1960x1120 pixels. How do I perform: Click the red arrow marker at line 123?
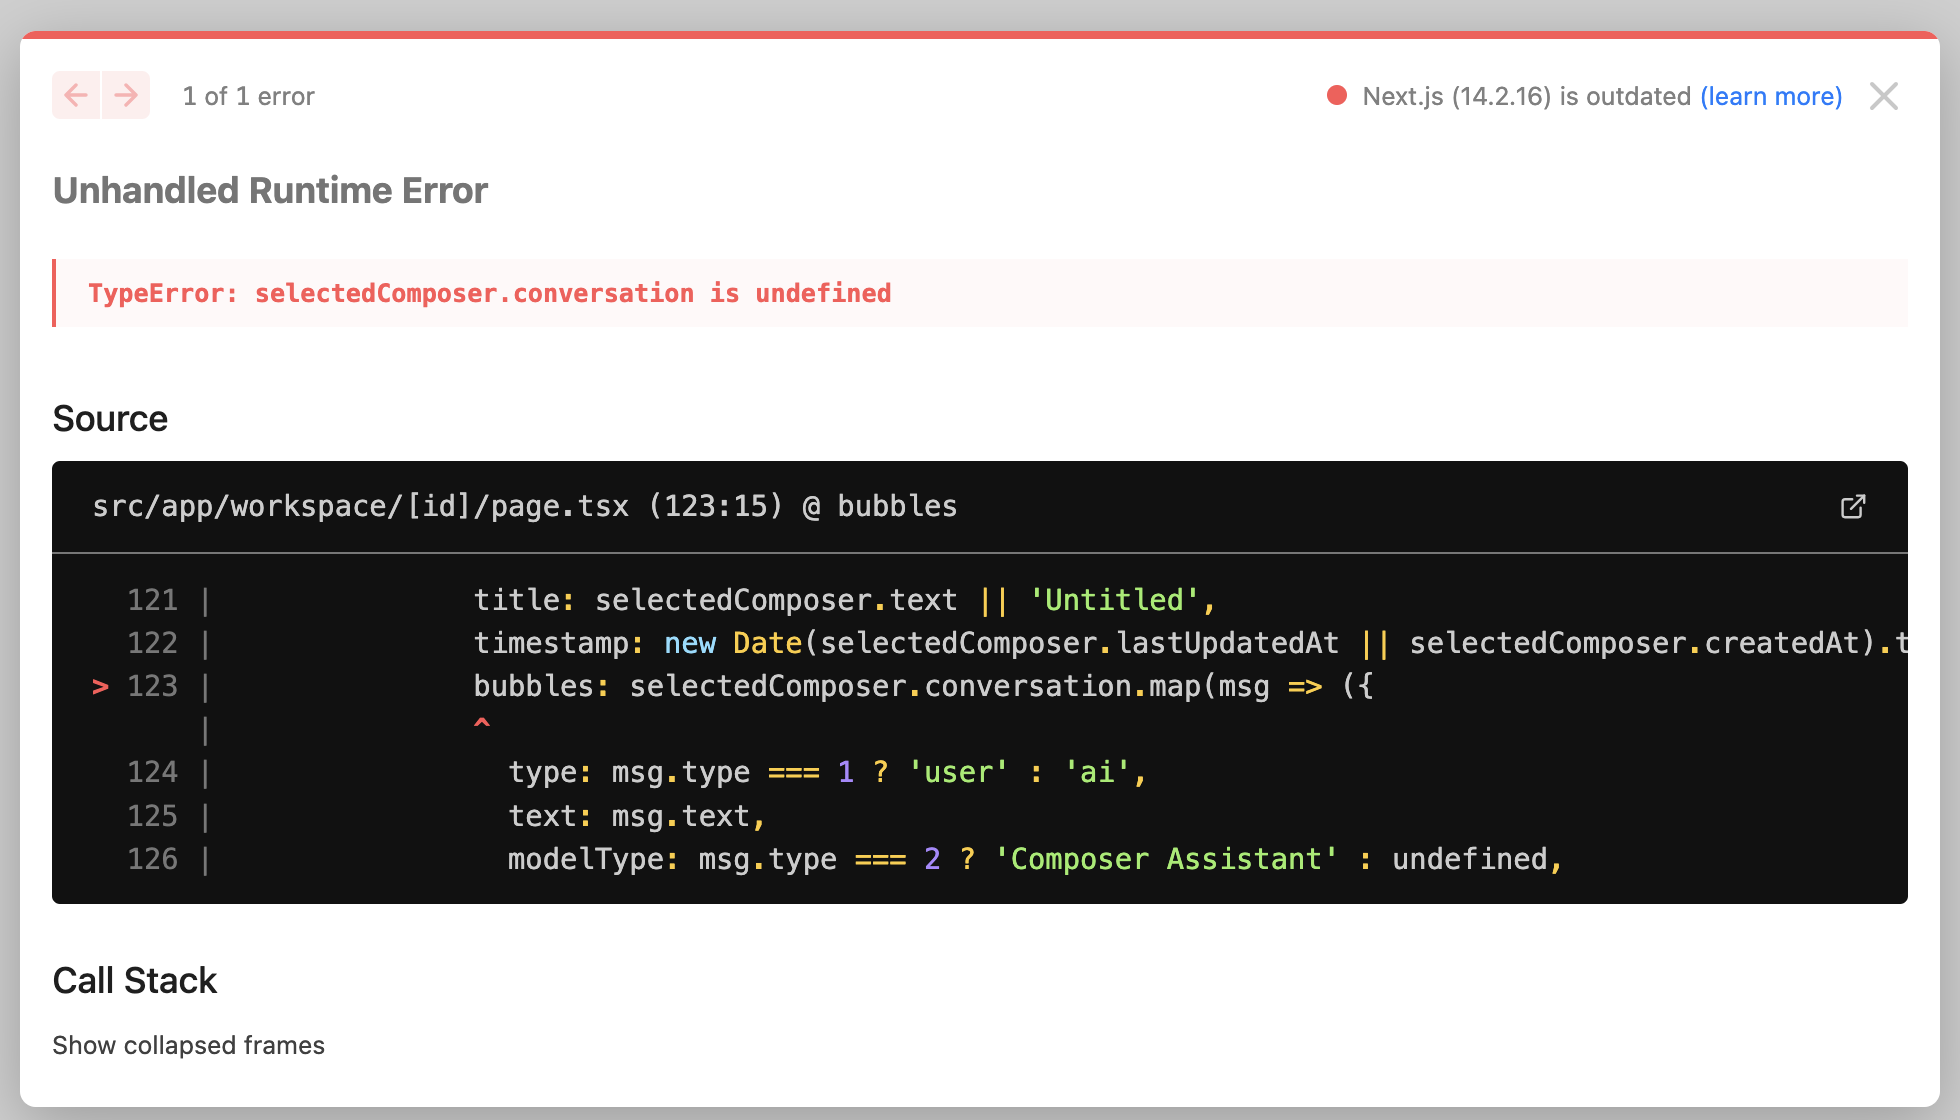100,686
